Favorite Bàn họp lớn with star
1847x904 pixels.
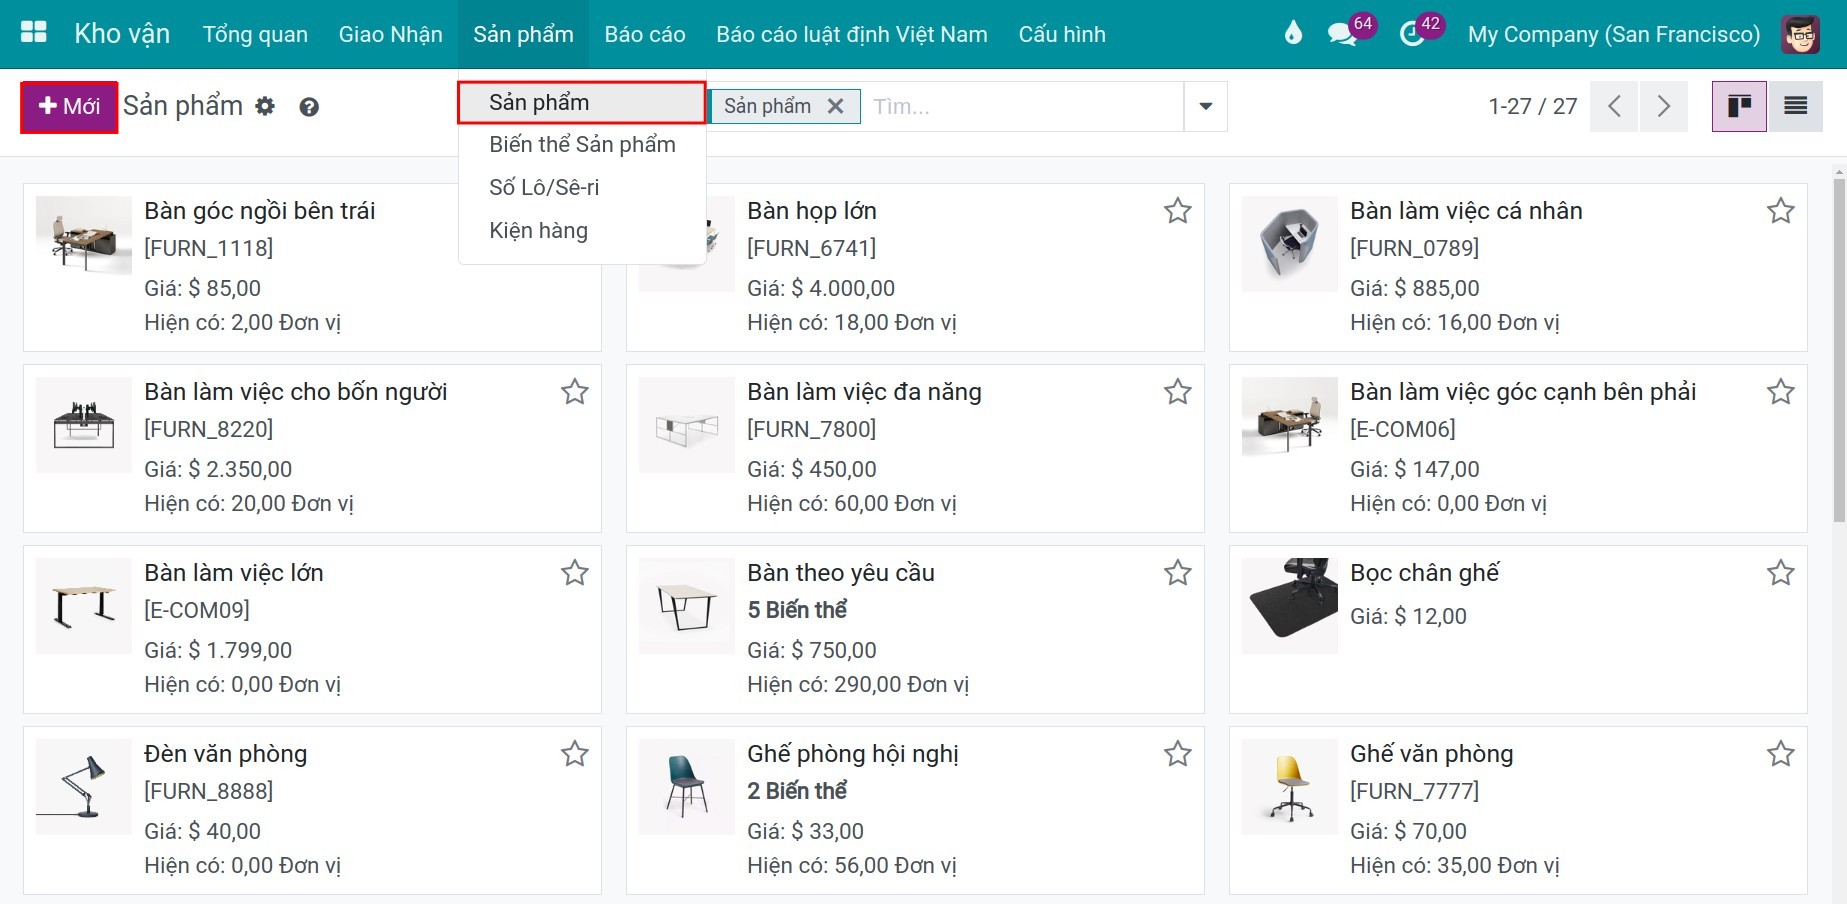1178,211
